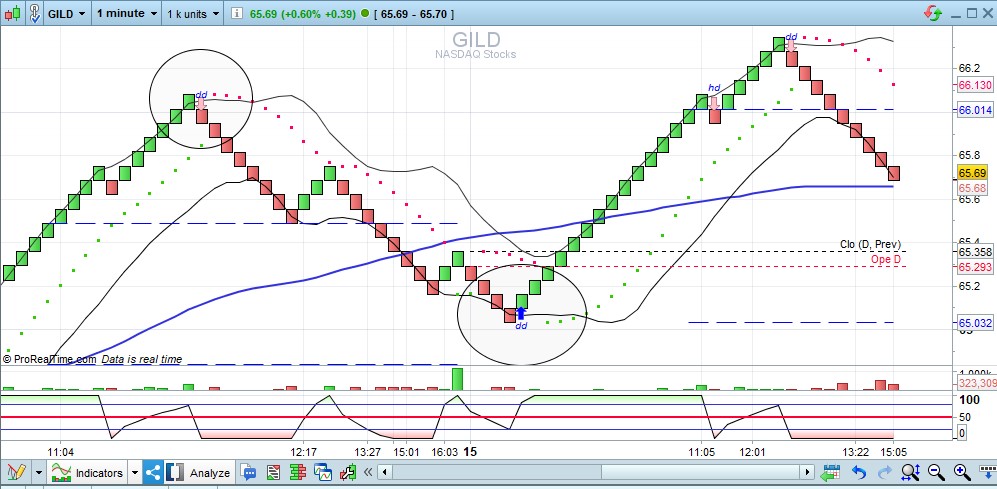Viewport: 997px width, 489px height.
Task: Select the pencil drawing tool
Action: click(x=16, y=472)
